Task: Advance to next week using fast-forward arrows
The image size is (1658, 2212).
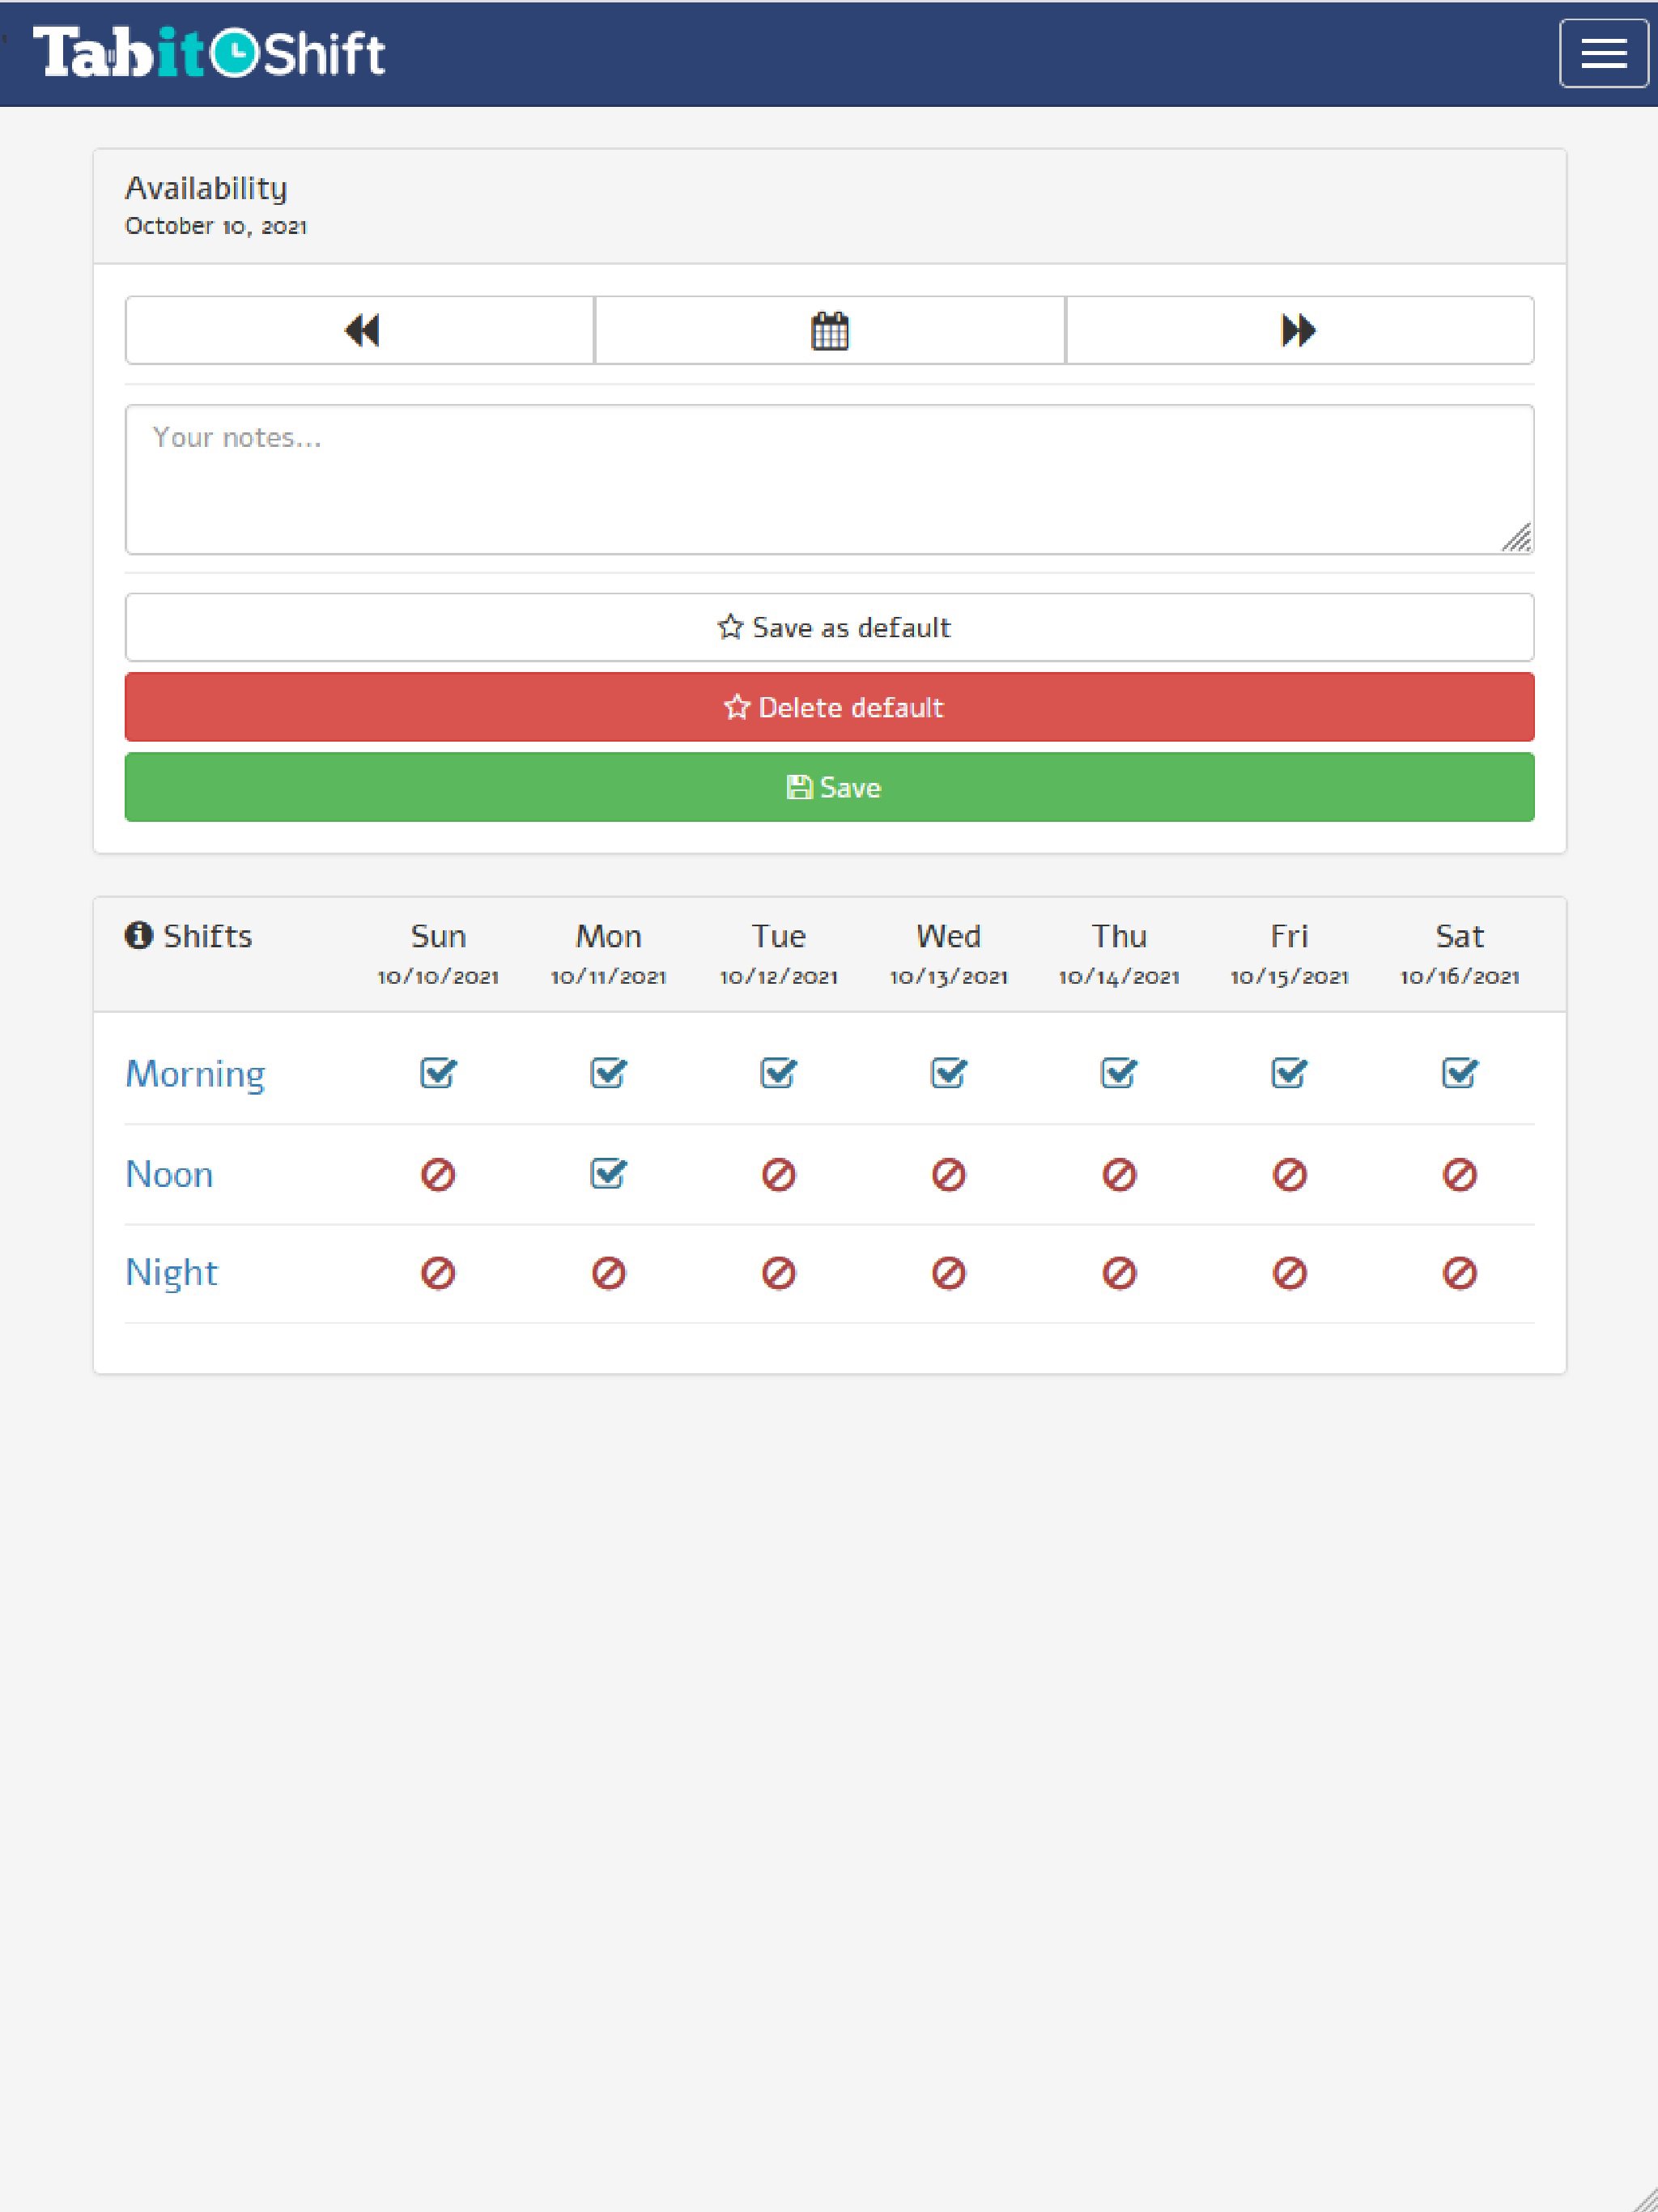Action: 1297,330
